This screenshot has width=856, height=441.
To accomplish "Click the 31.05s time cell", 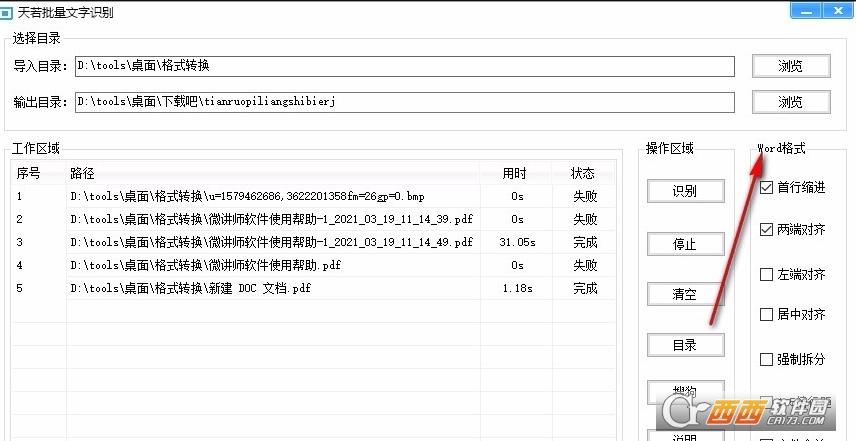I will click(517, 242).
